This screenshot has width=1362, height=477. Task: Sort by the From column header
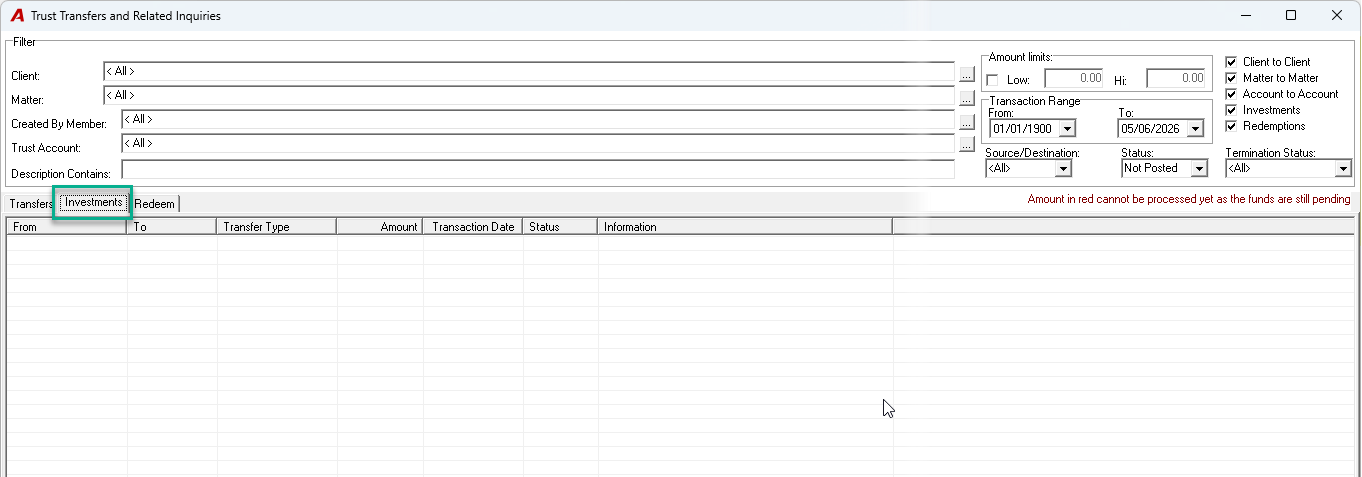click(x=66, y=227)
